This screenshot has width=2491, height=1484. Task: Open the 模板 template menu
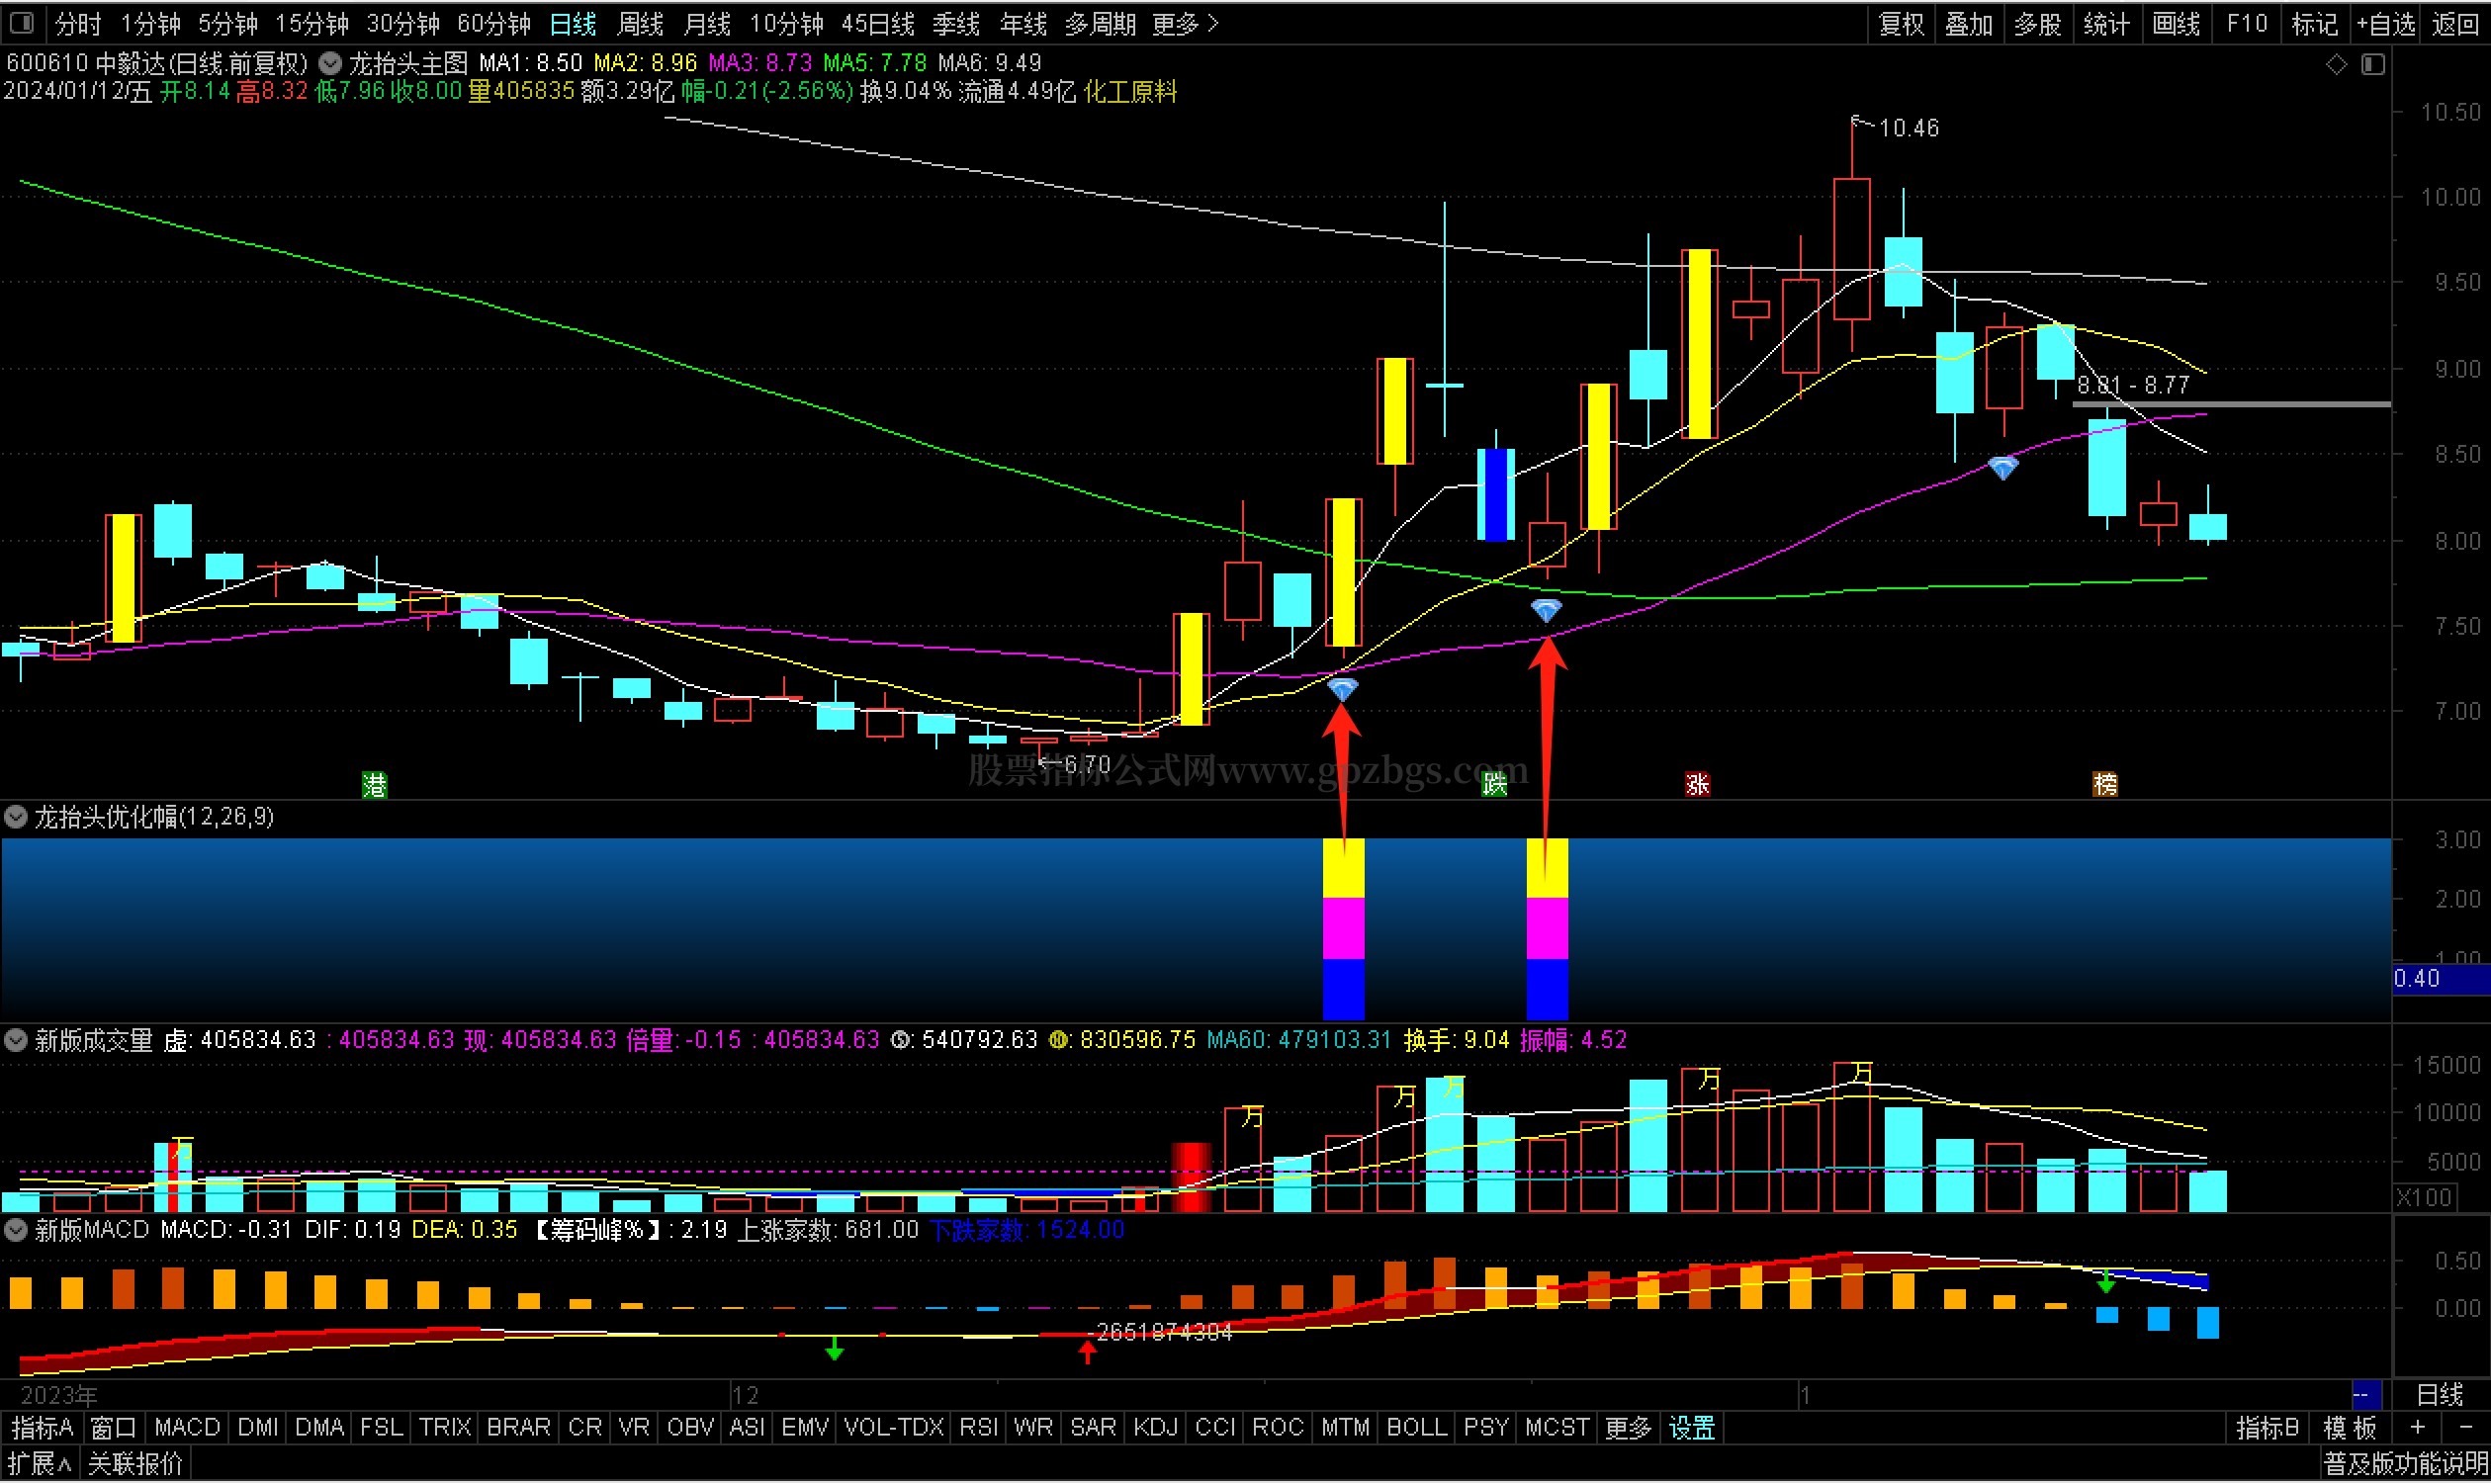click(x=2350, y=1429)
